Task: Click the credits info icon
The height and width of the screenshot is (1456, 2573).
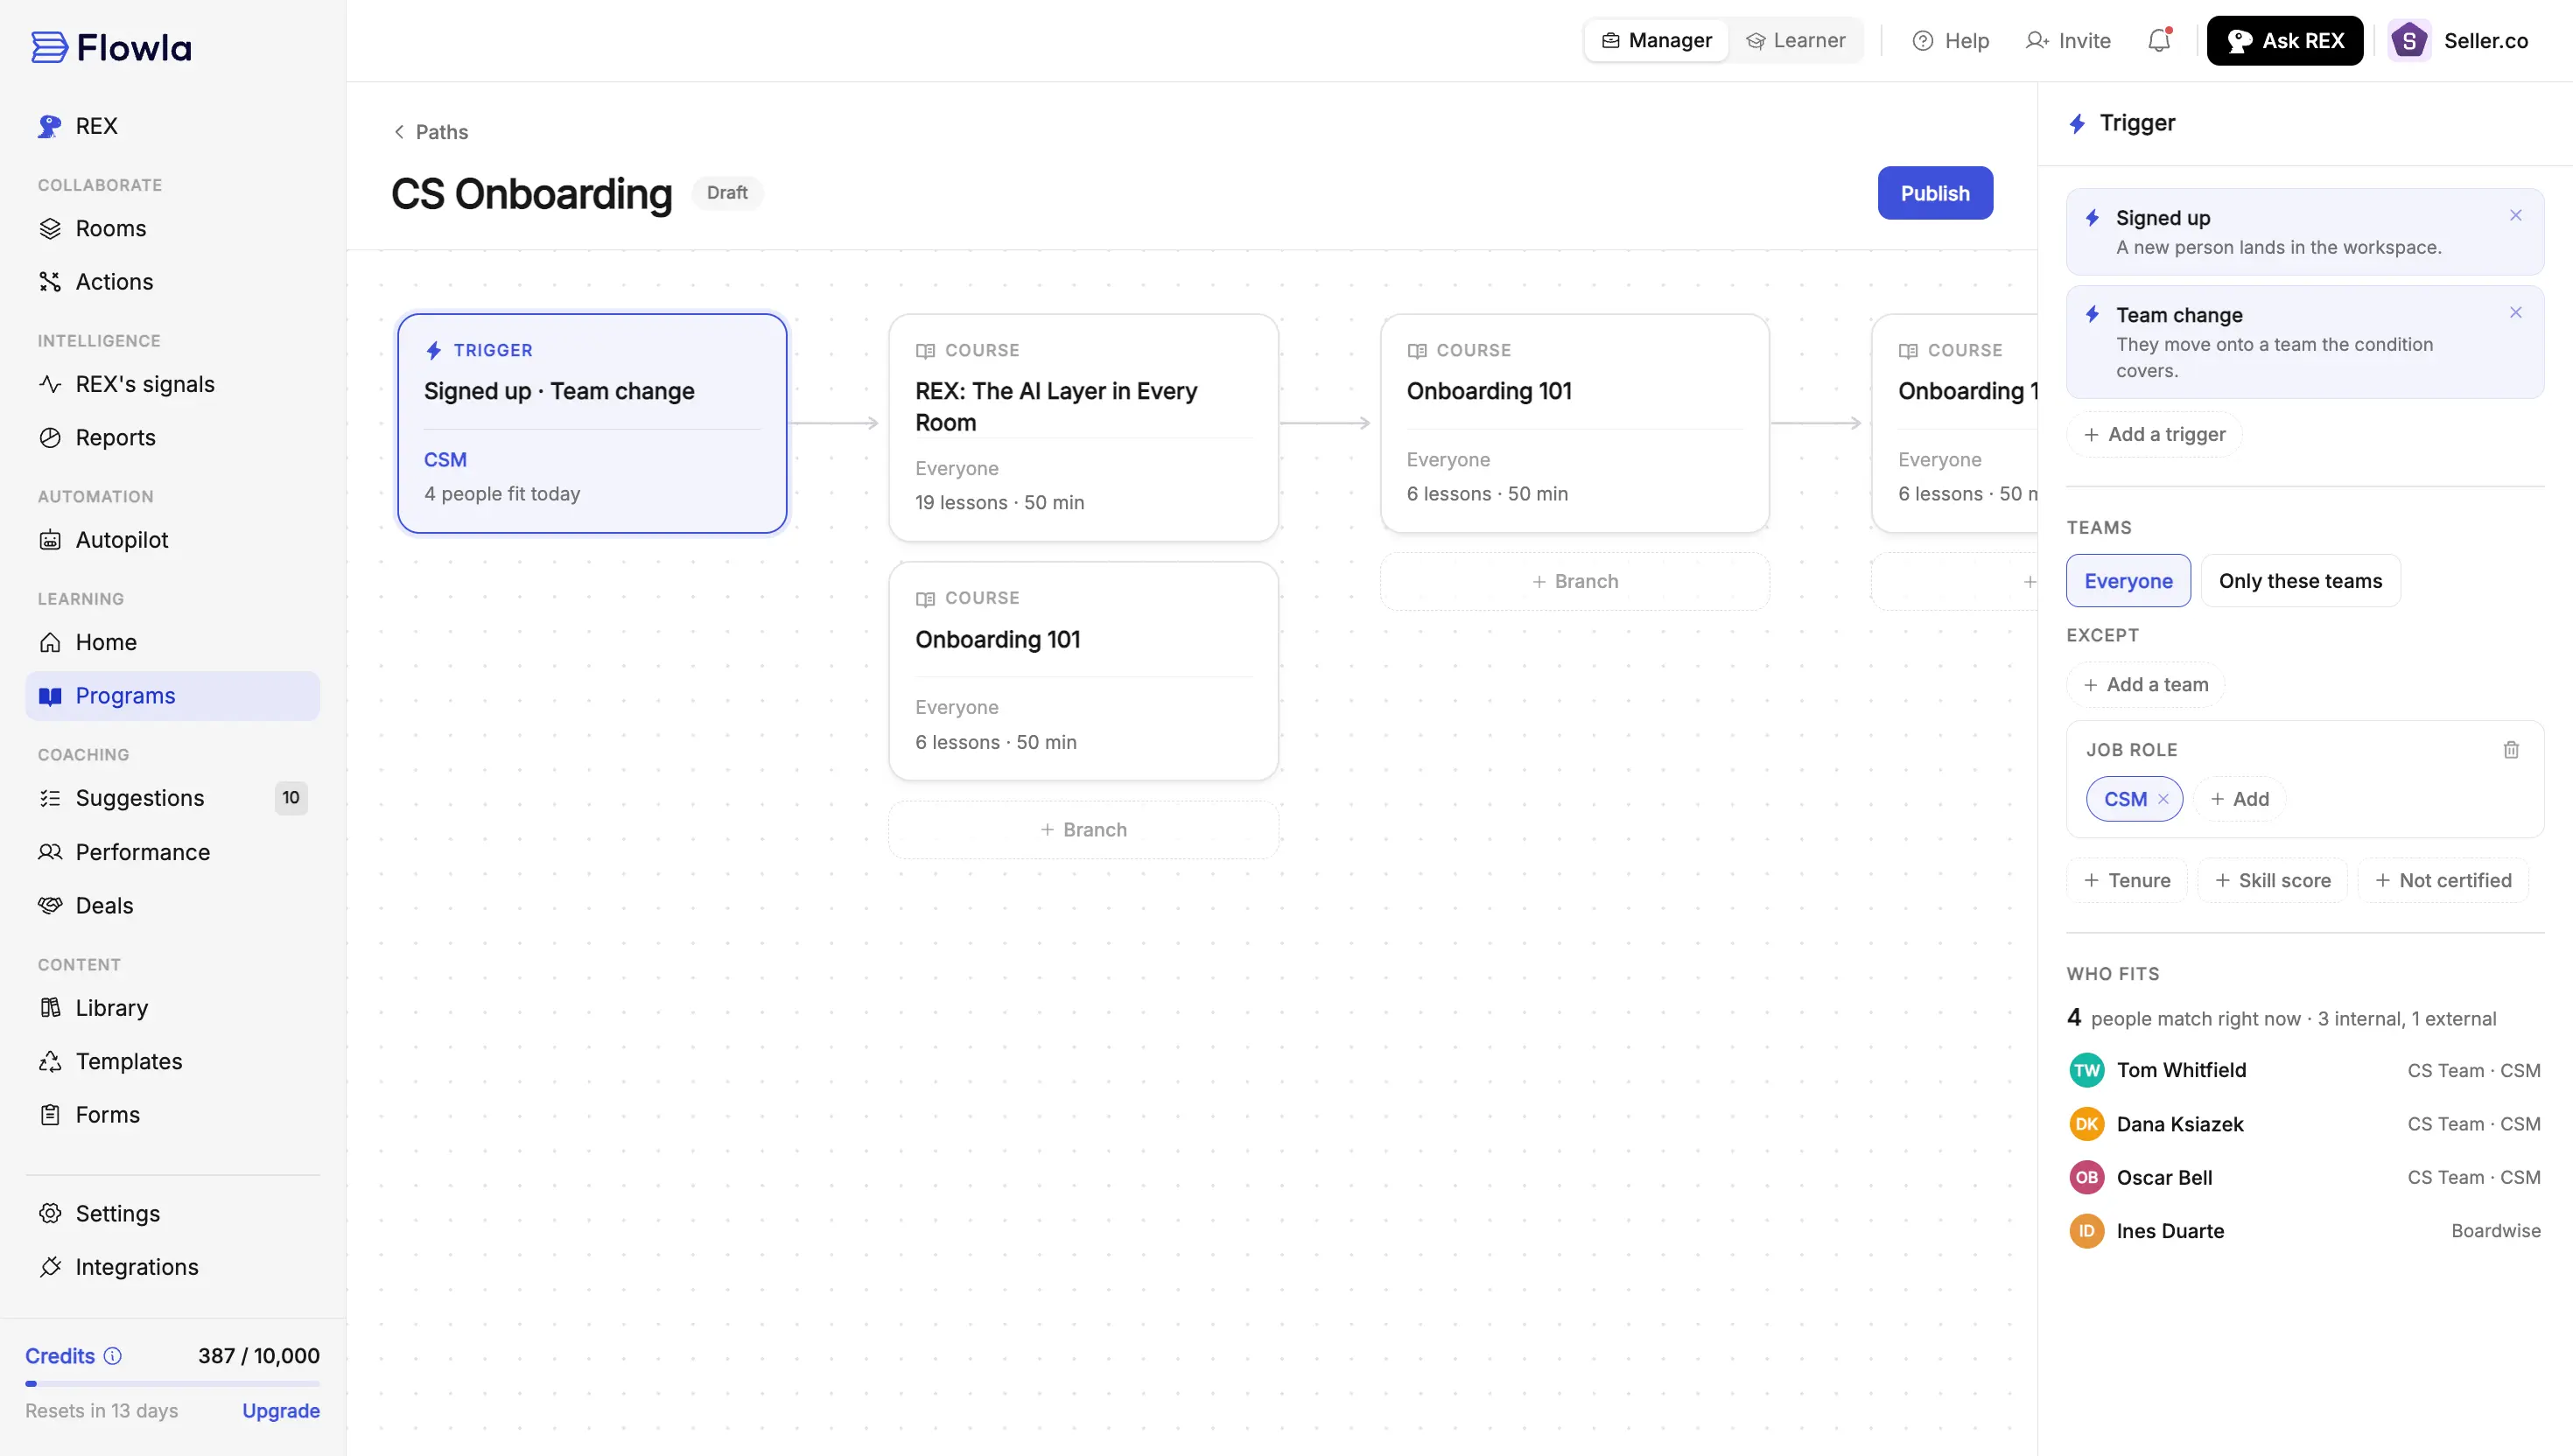Action: click(x=113, y=1355)
